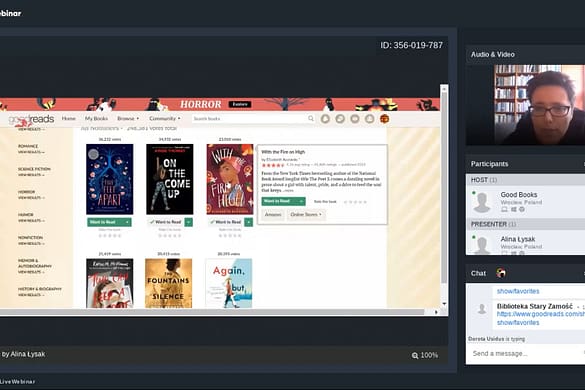
Task: Click Want to Read in book popup
Action: click(x=279, y=201)
